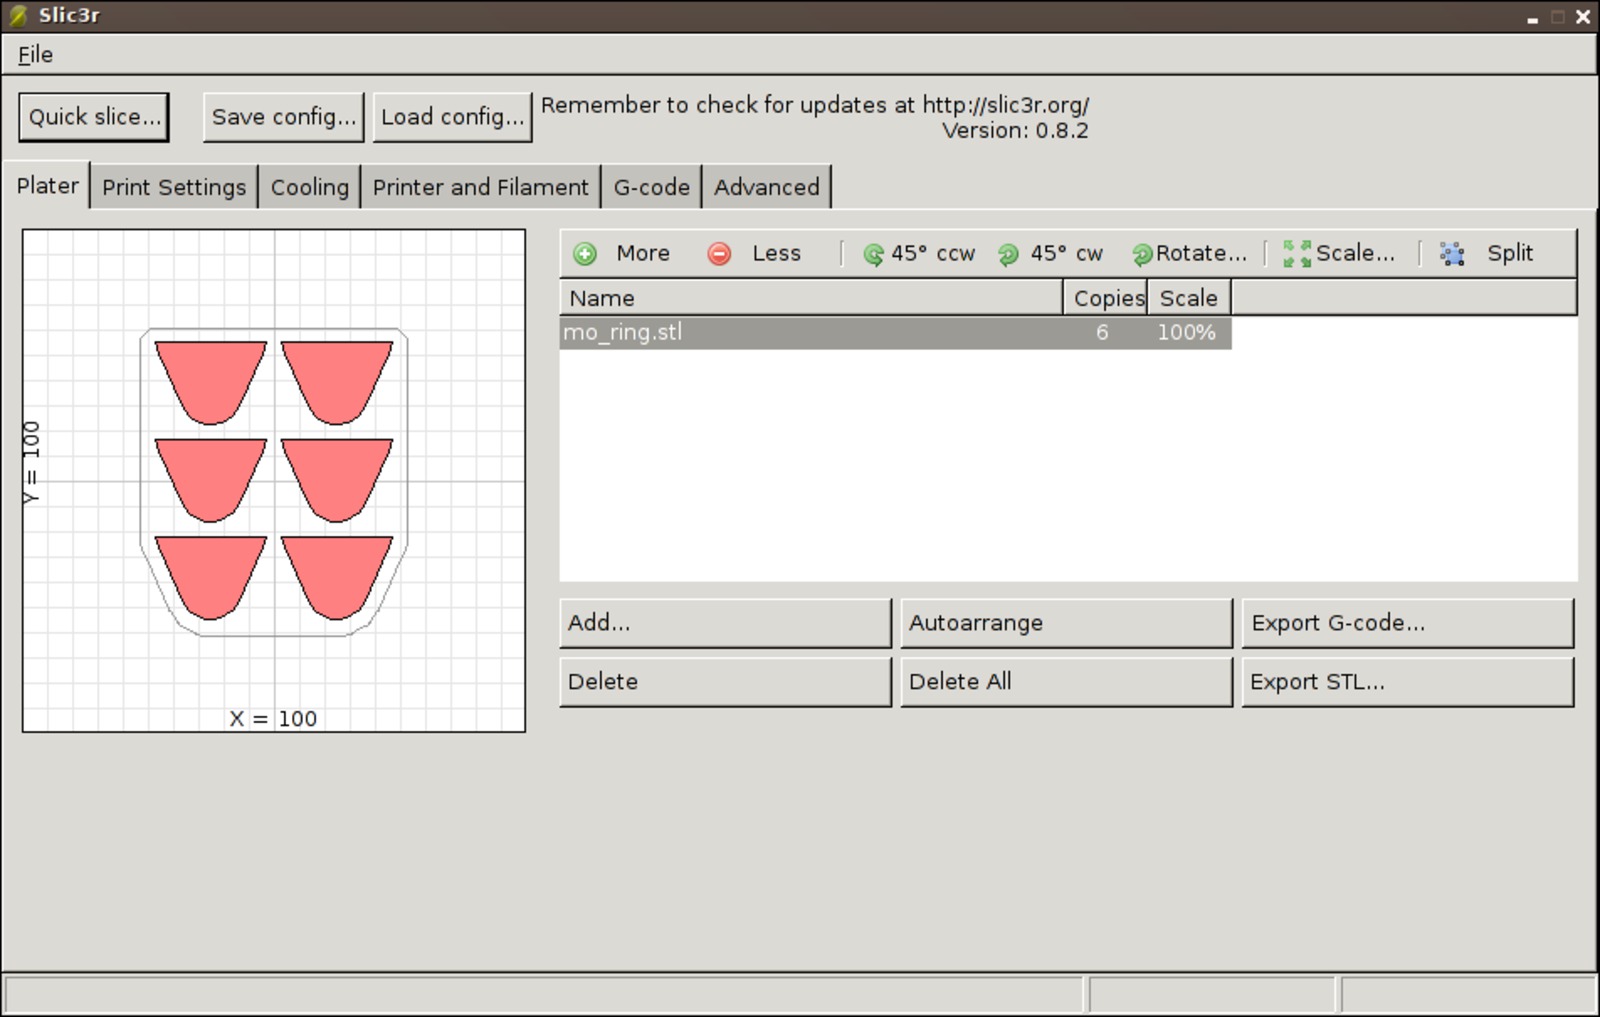This screenshot has height=1017, width=1600.
Task: Click the red Less minus icon
Action: pyautogui.click(x=719, y=254)
